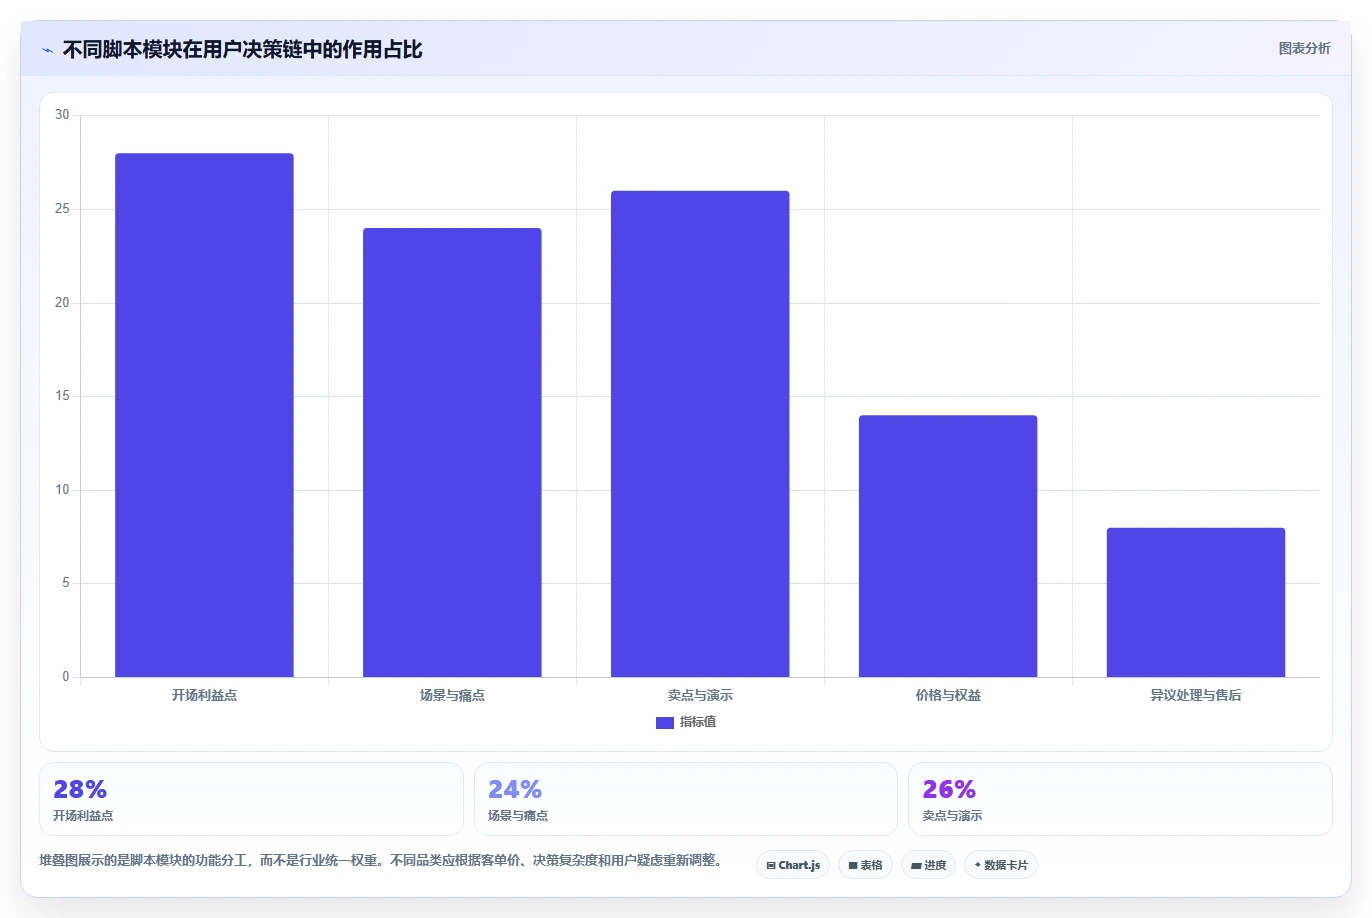
Task: Click the icon inside the Chart.js chip
Action: 771,866
